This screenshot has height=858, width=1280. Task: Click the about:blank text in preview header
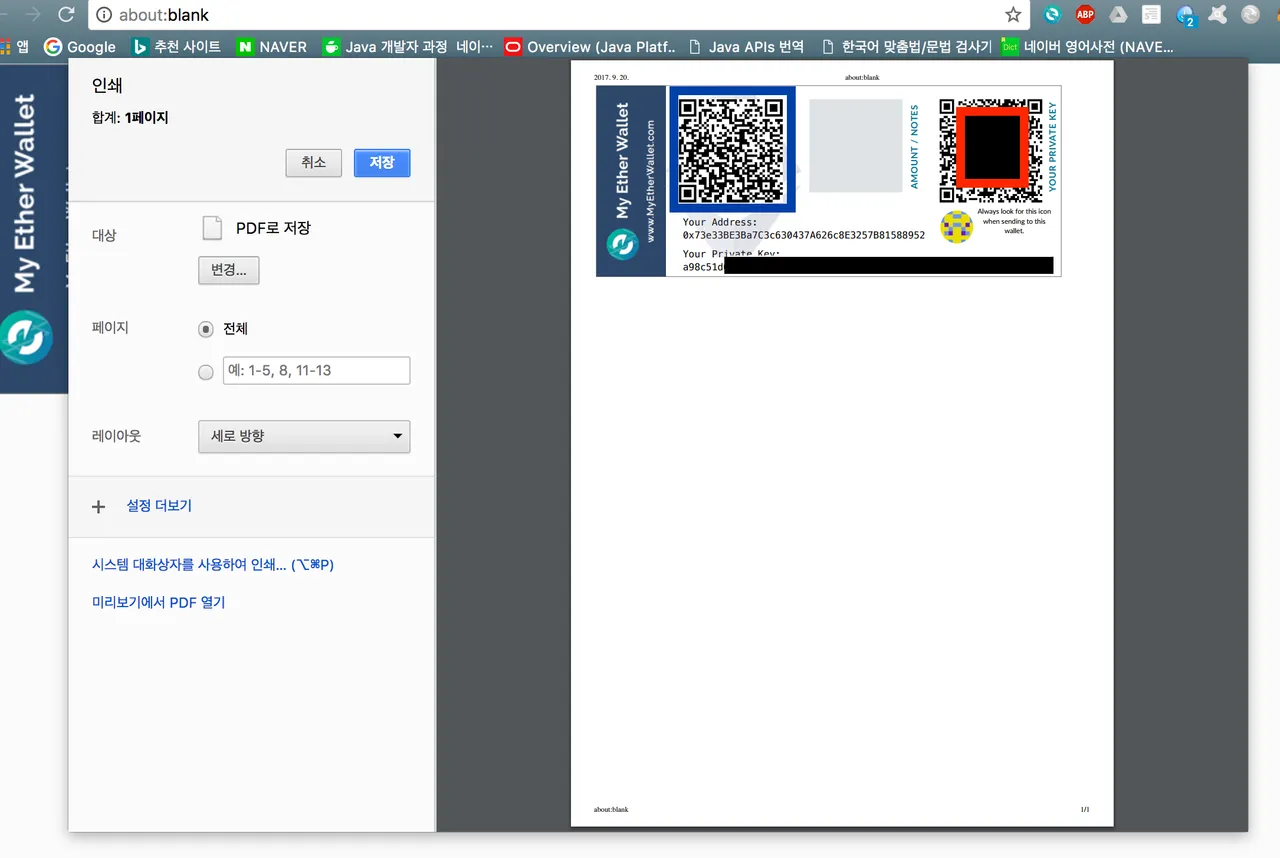coord(862,77)
